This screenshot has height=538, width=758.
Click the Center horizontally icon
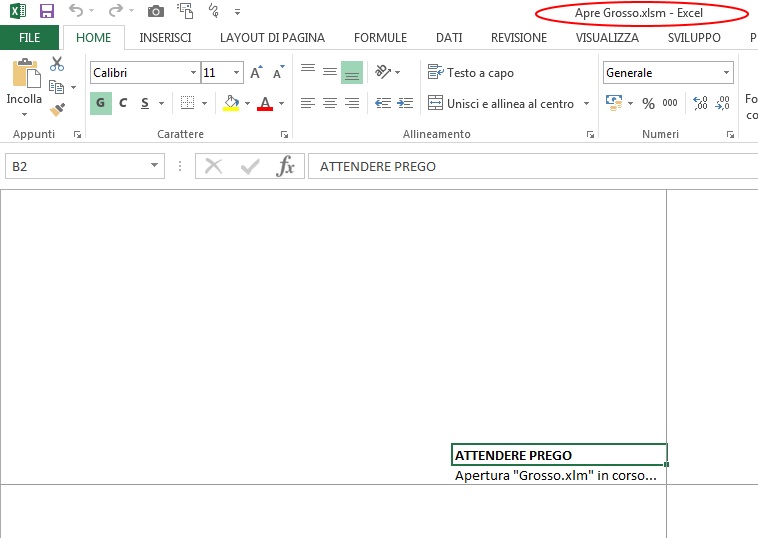[330, 103]
